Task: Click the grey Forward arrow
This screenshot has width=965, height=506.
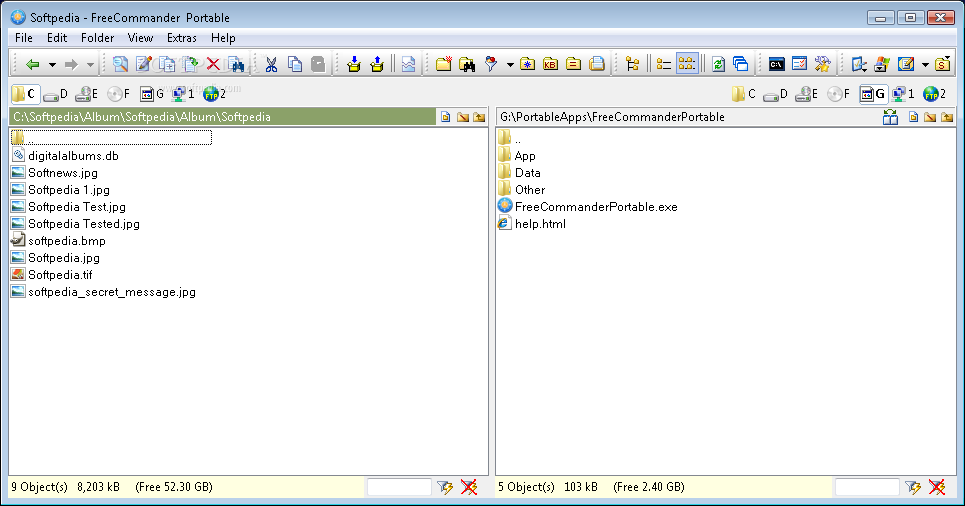Action: [x=71, y=64]
